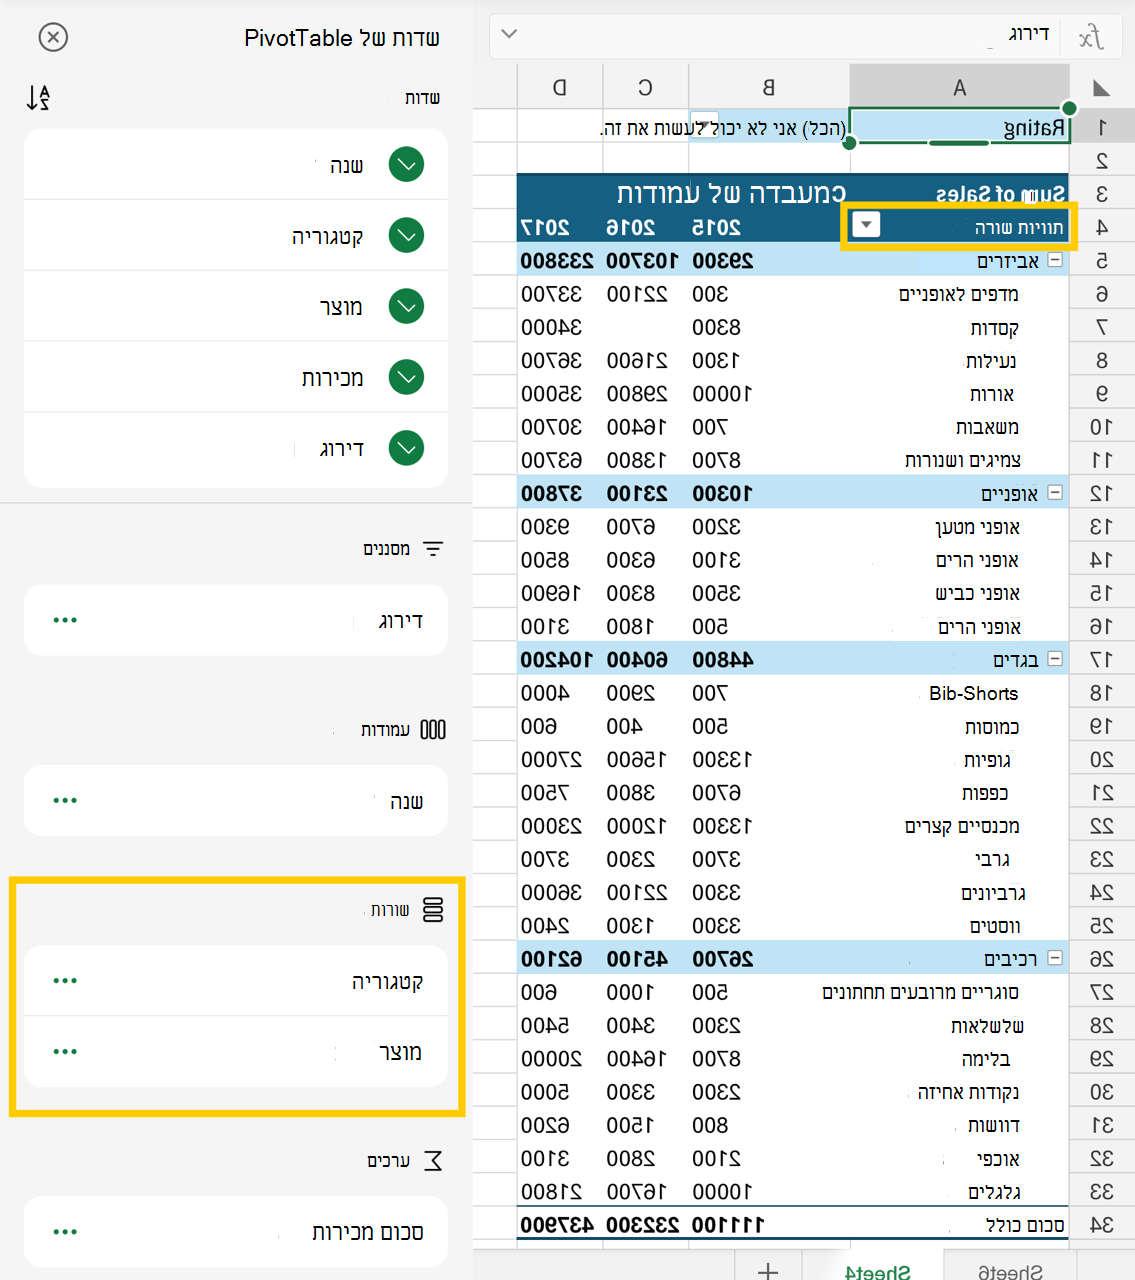Select row header 2

tap(1101, 160)
